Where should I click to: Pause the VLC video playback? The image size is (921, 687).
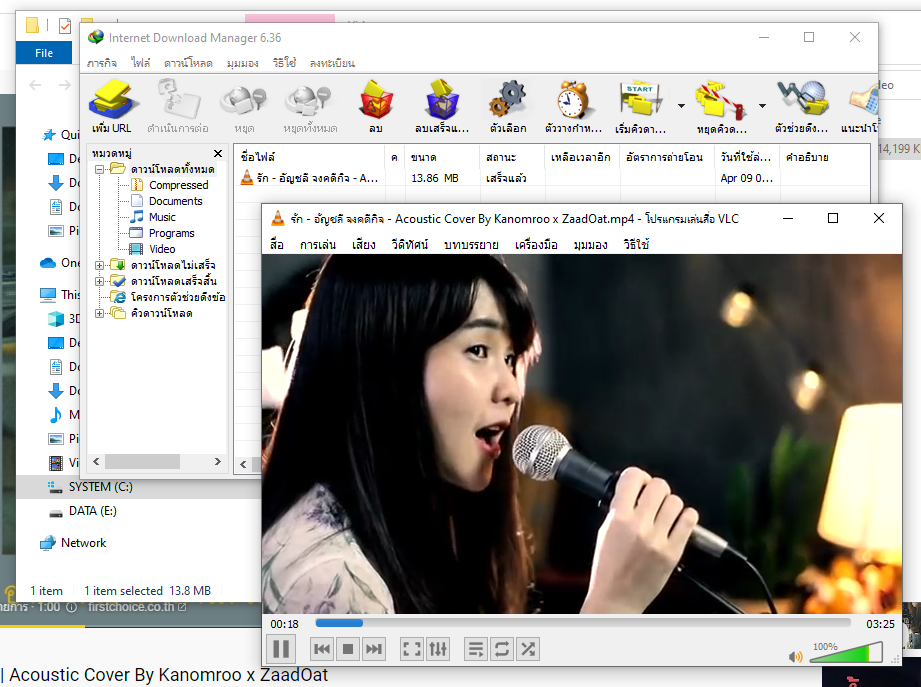coord(281,649)
